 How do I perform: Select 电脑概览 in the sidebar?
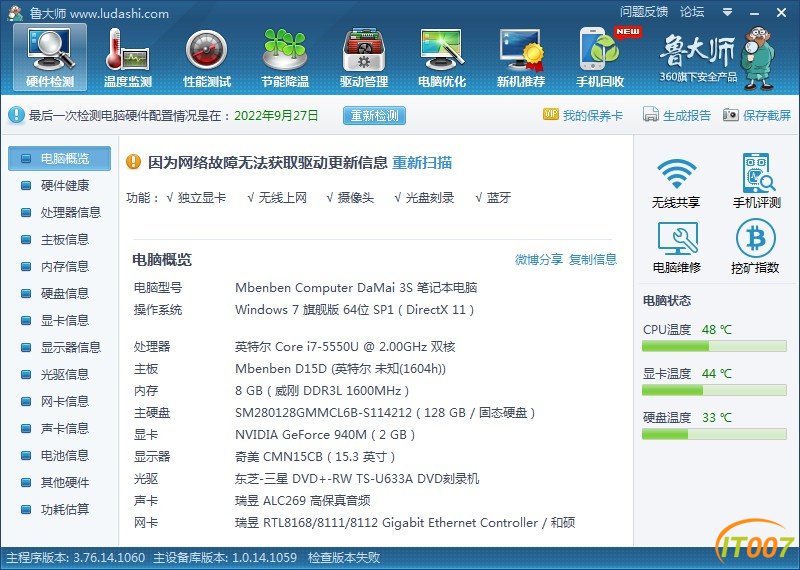tap(59, 159)
